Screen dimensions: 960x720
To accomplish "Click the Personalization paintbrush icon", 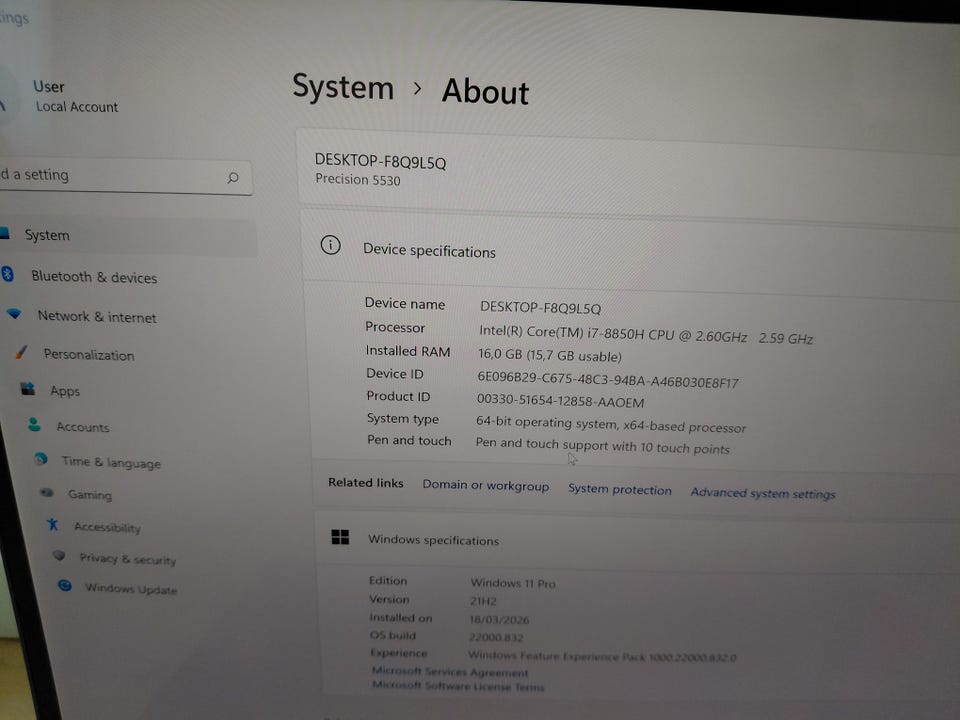I will pos(22,351).
